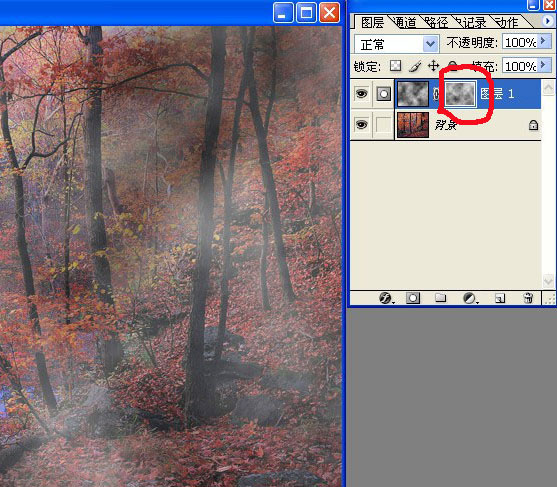Image resolution: width=557 pixels, height=487 pixels.
Task: Lock transparent pixels icon
Action: tap(395, 66)
